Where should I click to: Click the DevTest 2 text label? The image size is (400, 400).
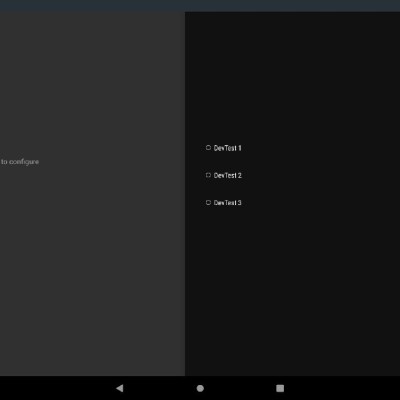tap(227, 175)
